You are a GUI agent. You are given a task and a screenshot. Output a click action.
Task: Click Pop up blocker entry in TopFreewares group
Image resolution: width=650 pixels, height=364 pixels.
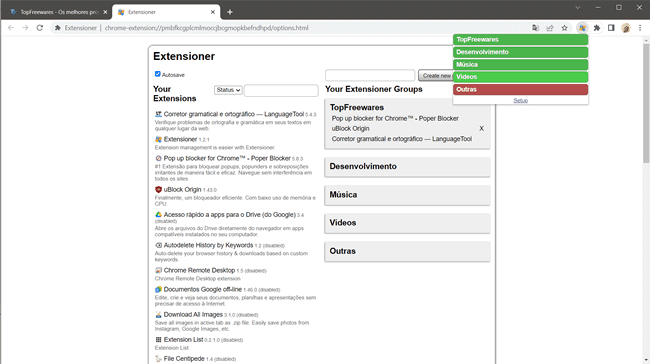tap(395, 119)
